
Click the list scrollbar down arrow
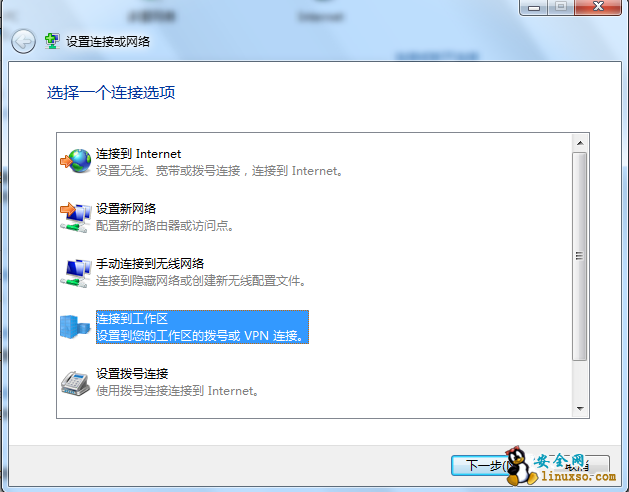pyautogui.click(x=579, y=408)
